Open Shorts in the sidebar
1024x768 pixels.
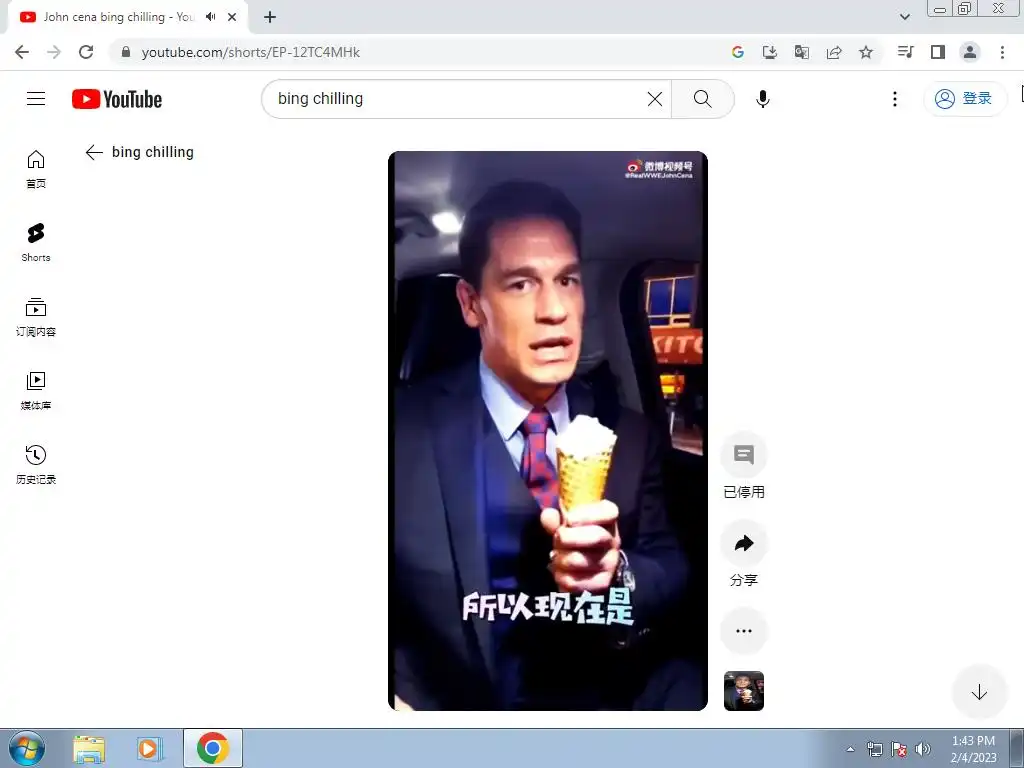(36, 243)
